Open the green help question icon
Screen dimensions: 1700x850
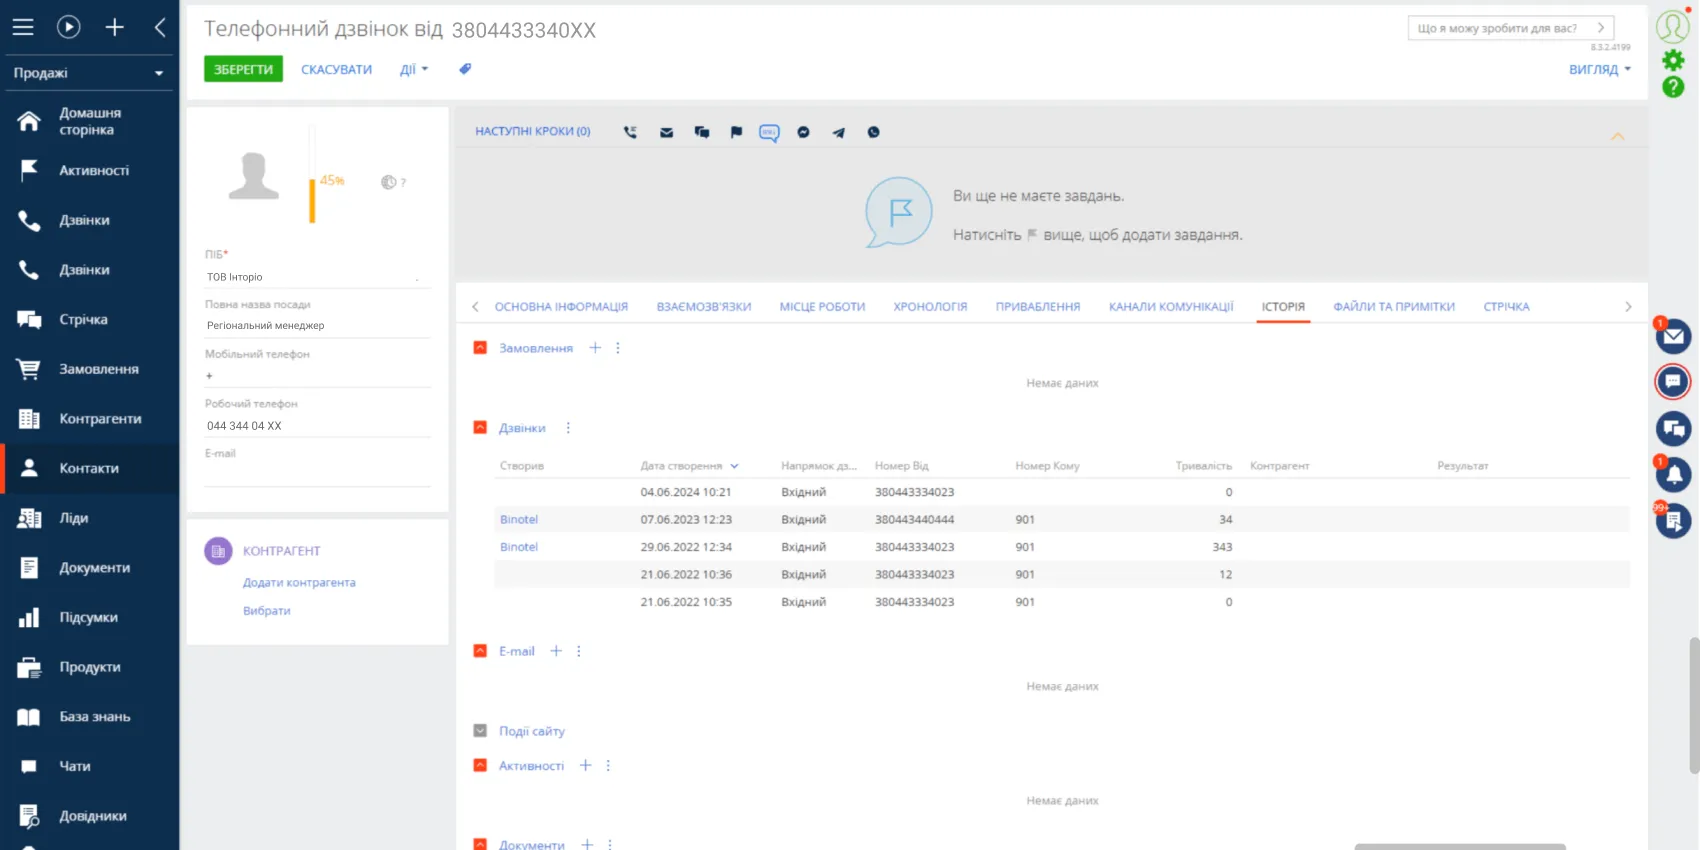point(1673,87)
